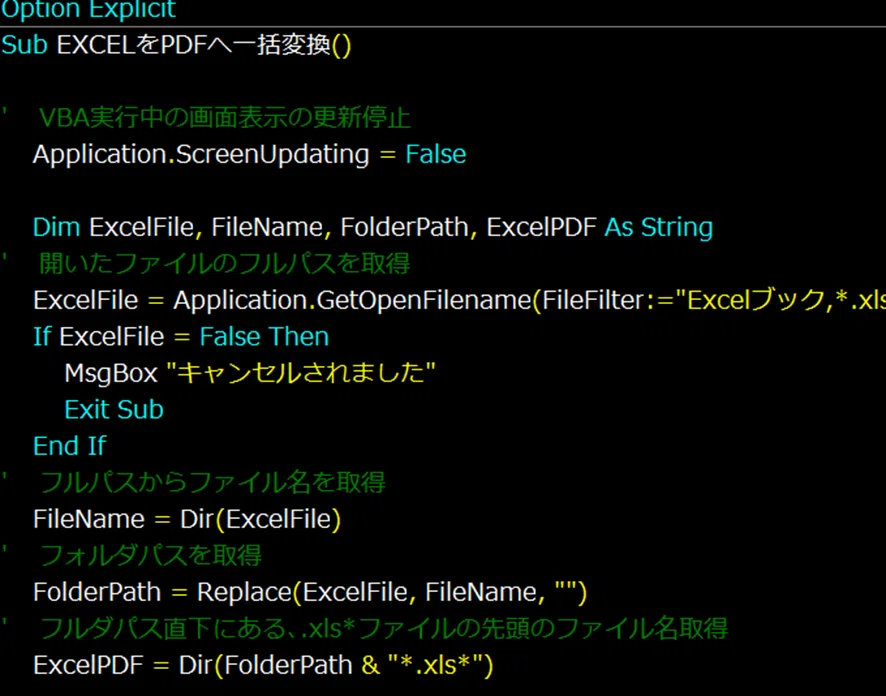The image size is (886, 696).
Task: Click the VBA実行中の画面表示の更新停止 comment
Action: click(224, 118)
